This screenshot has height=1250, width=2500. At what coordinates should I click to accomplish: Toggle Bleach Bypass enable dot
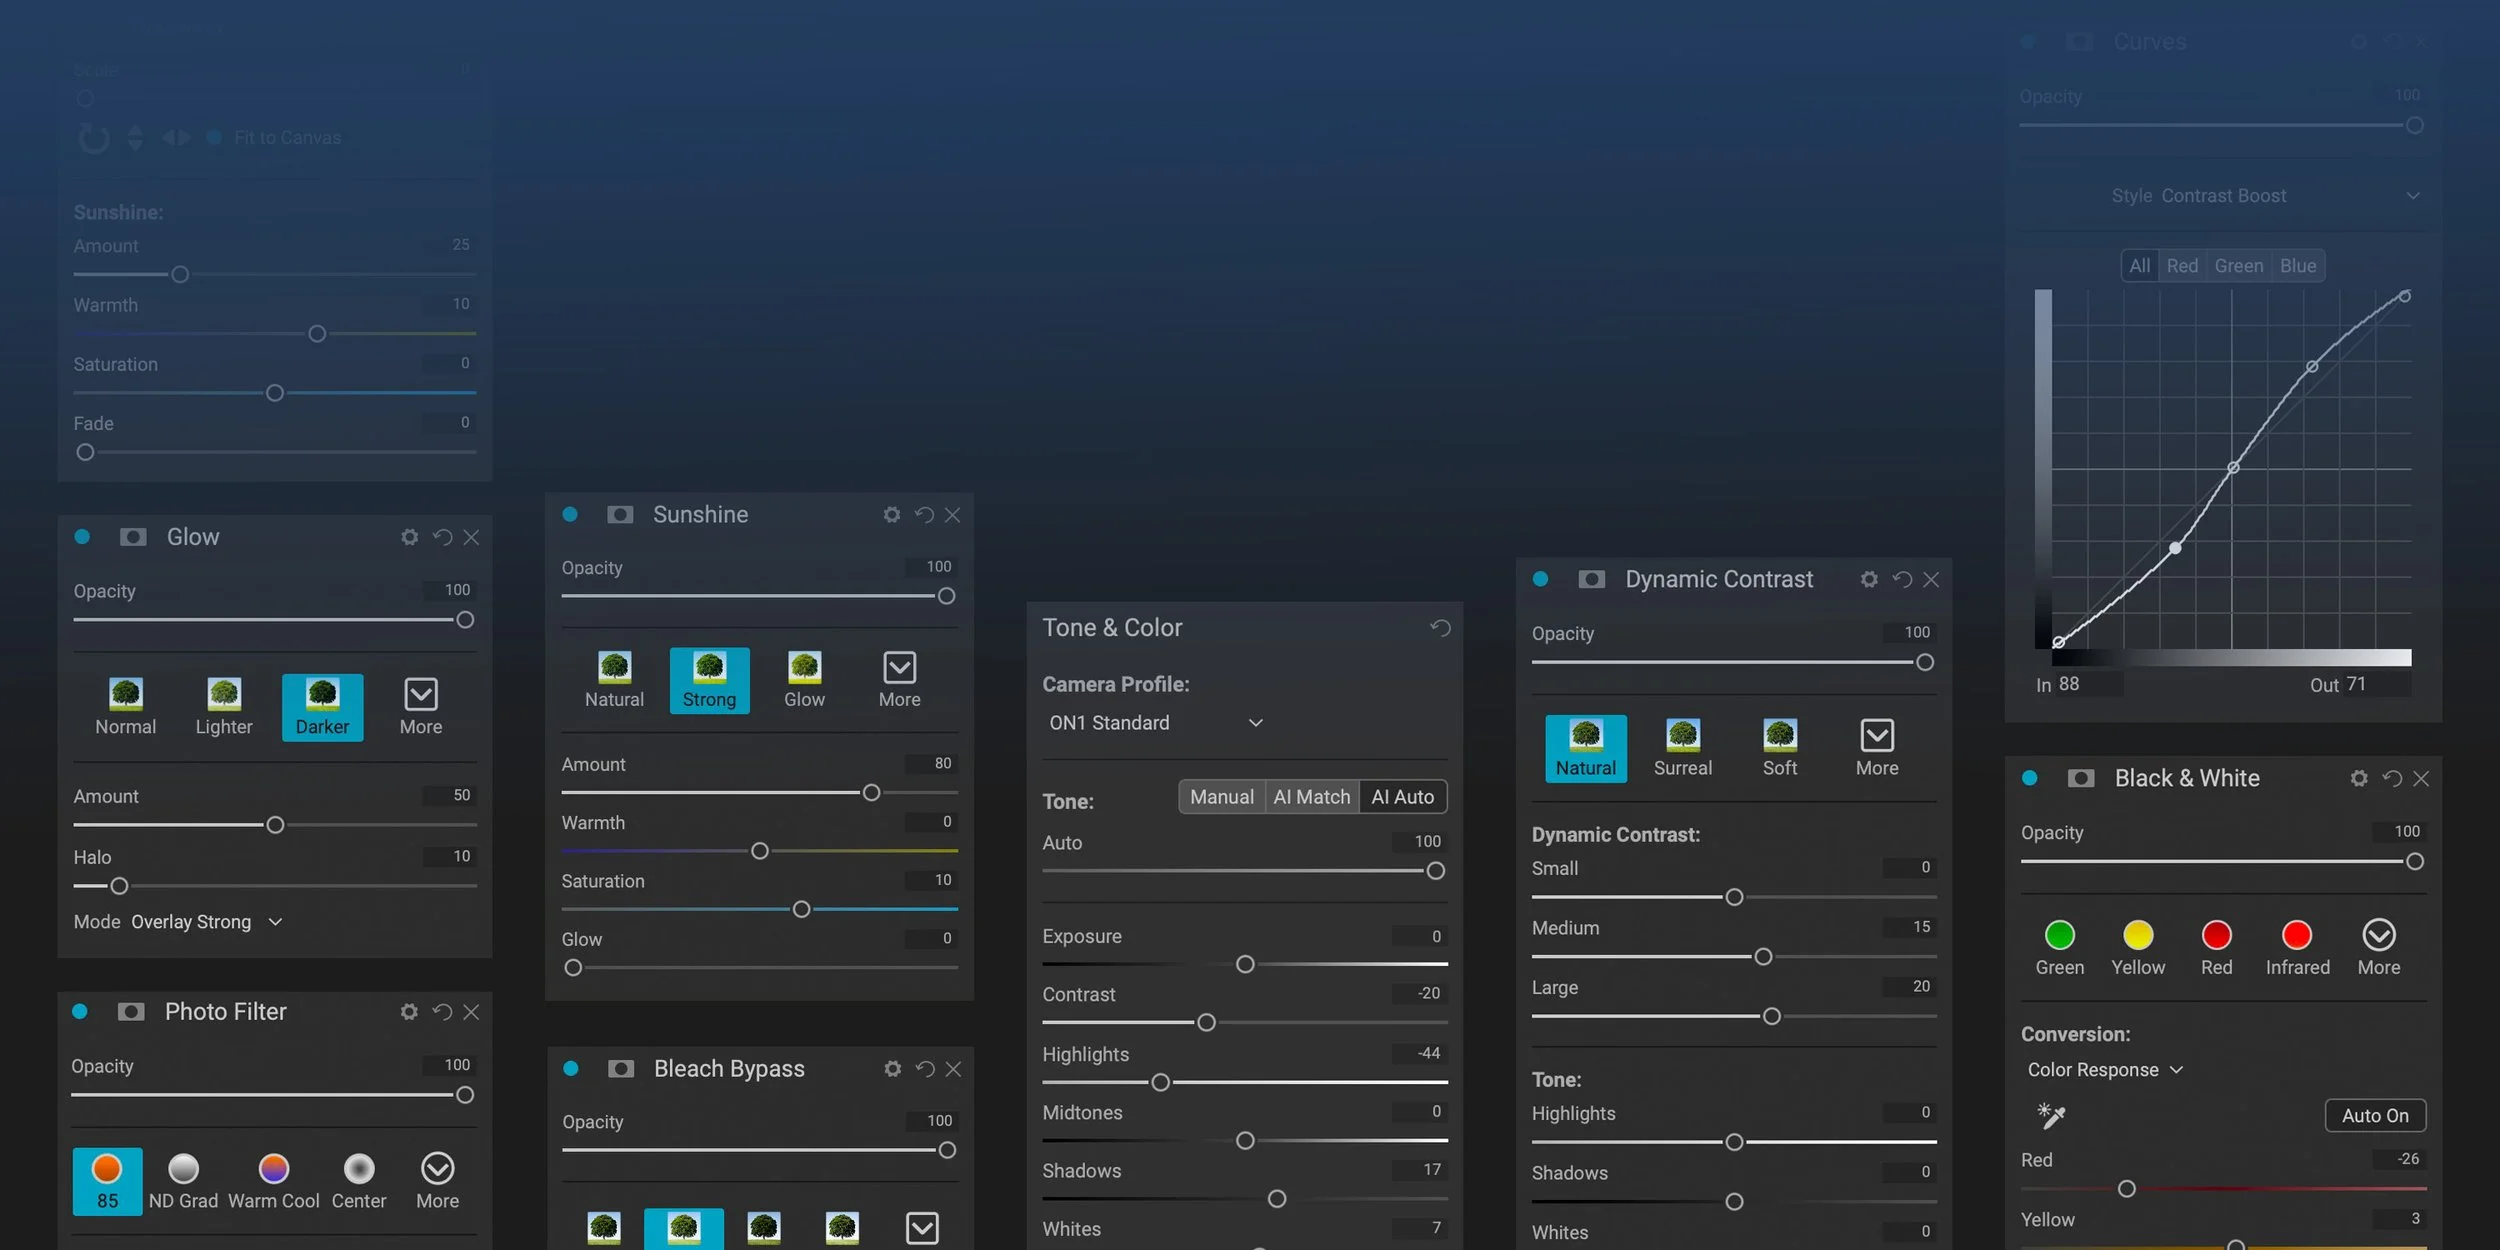[571, 1069]
